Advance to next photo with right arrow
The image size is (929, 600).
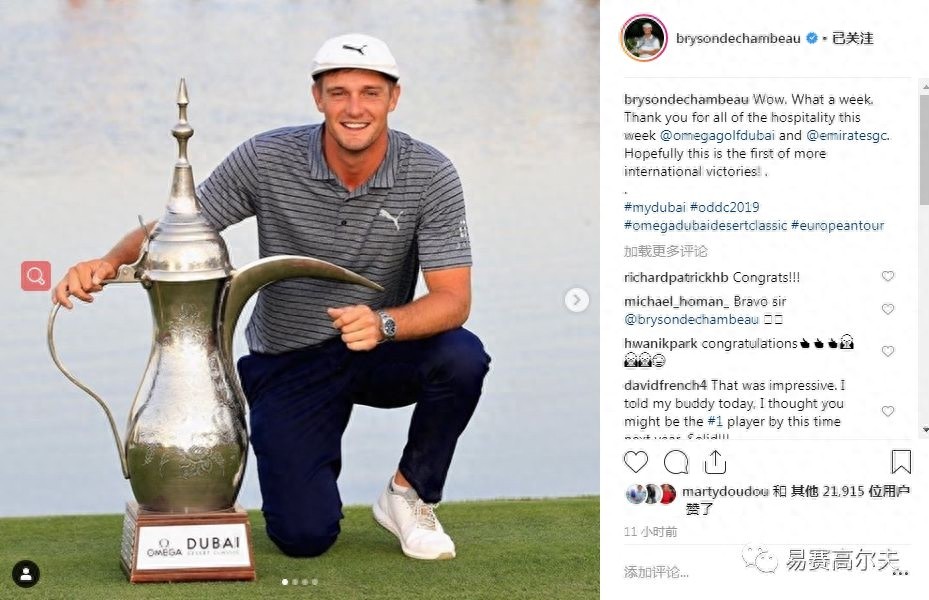576,300
